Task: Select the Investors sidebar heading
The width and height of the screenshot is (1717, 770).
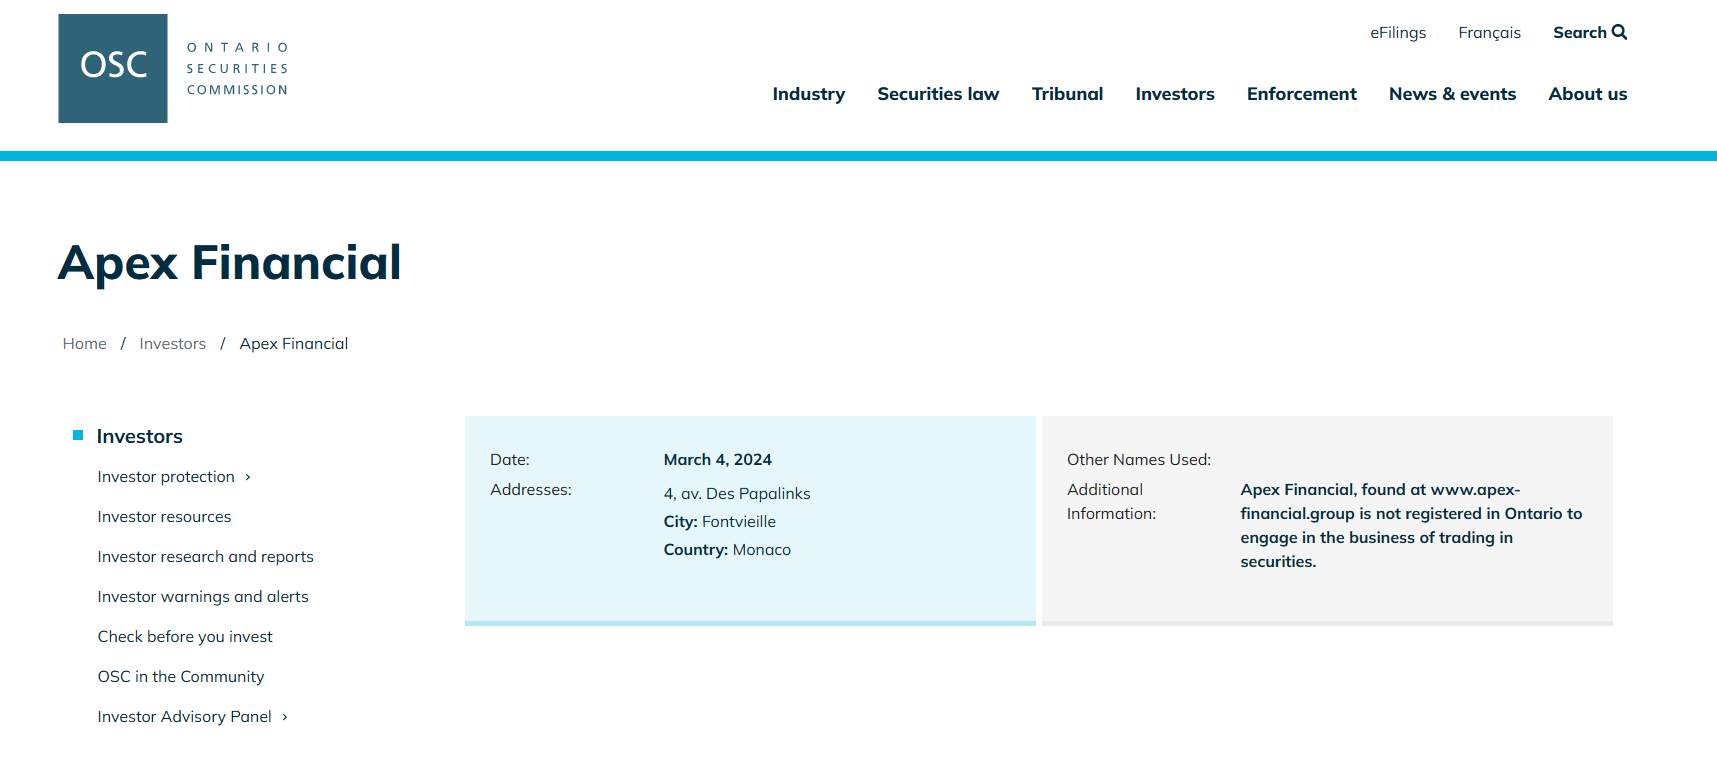Action: [139, 436]
